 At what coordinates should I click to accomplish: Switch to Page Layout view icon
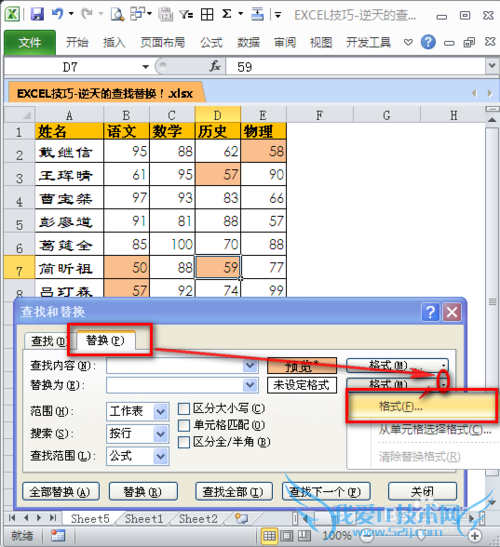click(286, 535)
